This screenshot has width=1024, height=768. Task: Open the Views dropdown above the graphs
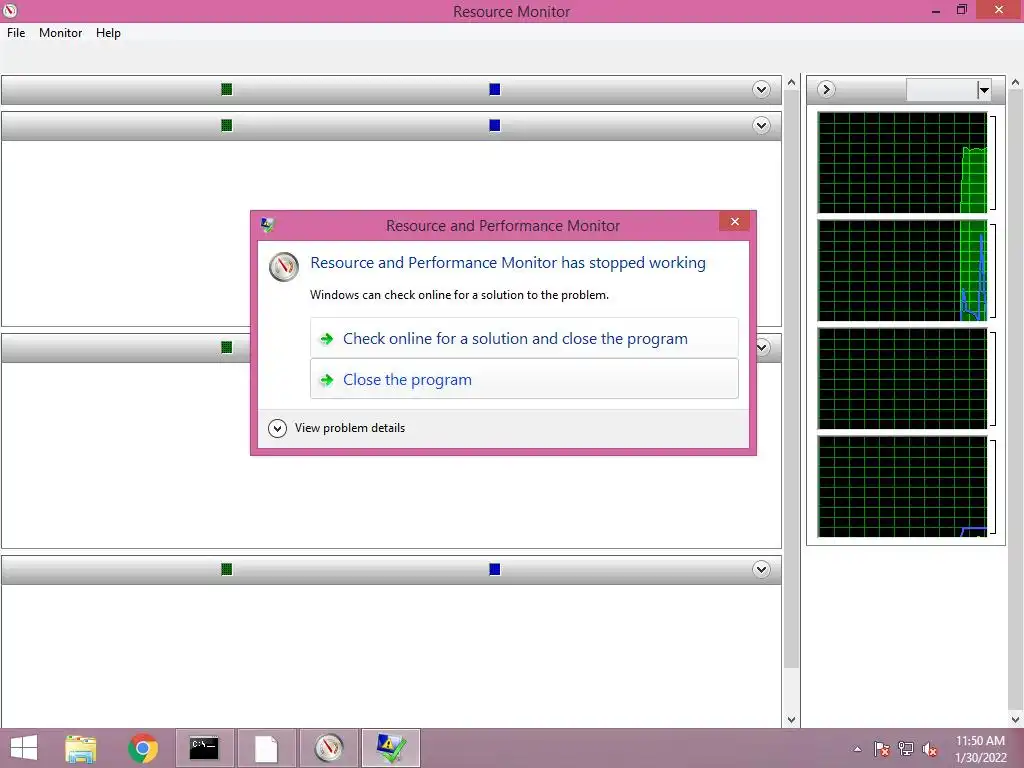pos(984,89)
